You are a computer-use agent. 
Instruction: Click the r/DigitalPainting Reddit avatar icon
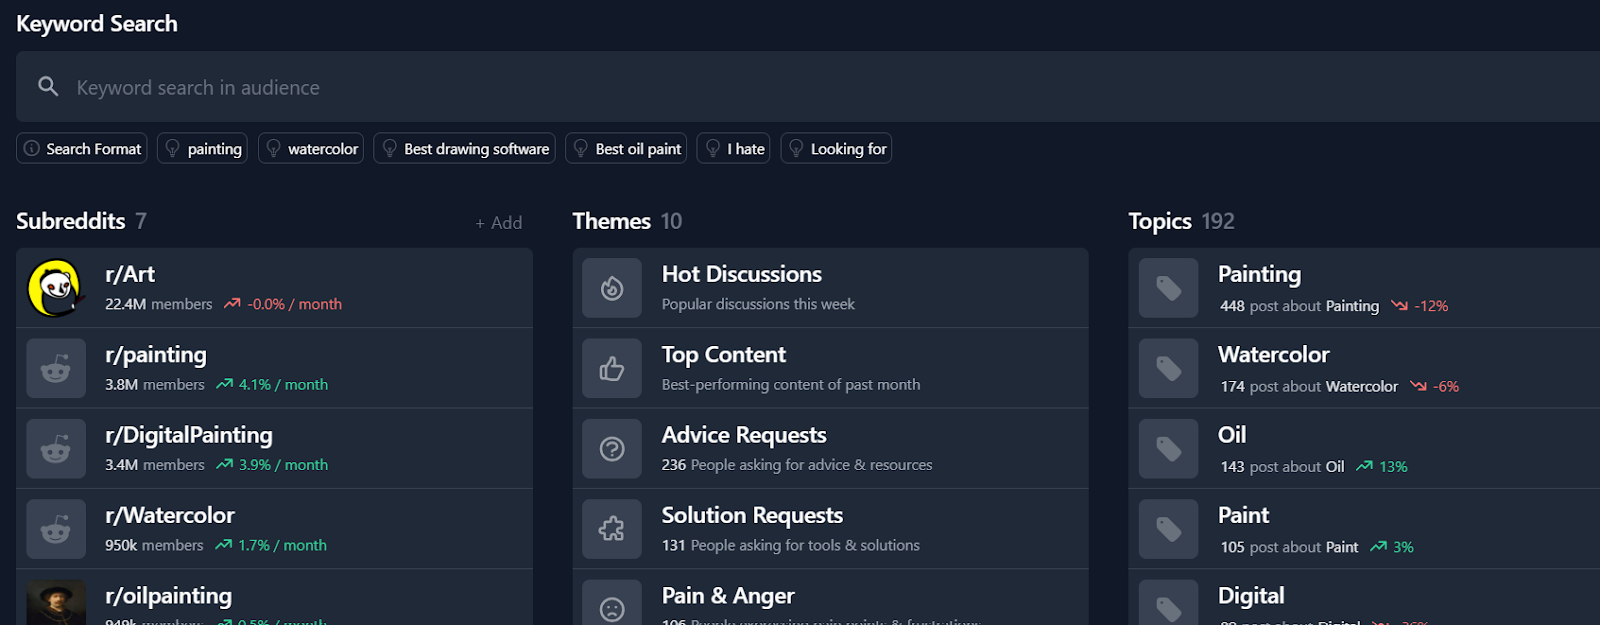[x=56, y=449]
